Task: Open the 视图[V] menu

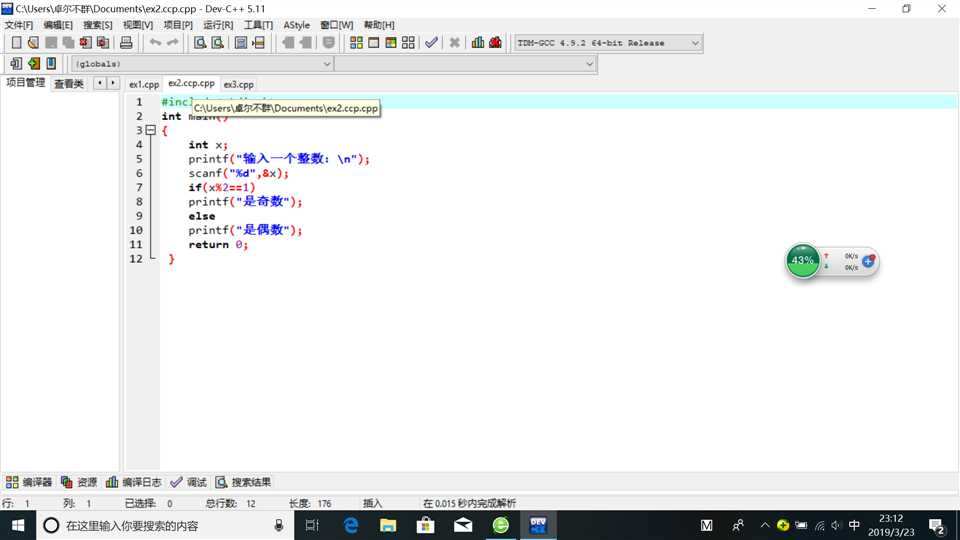Action: (x=138, y=25)
